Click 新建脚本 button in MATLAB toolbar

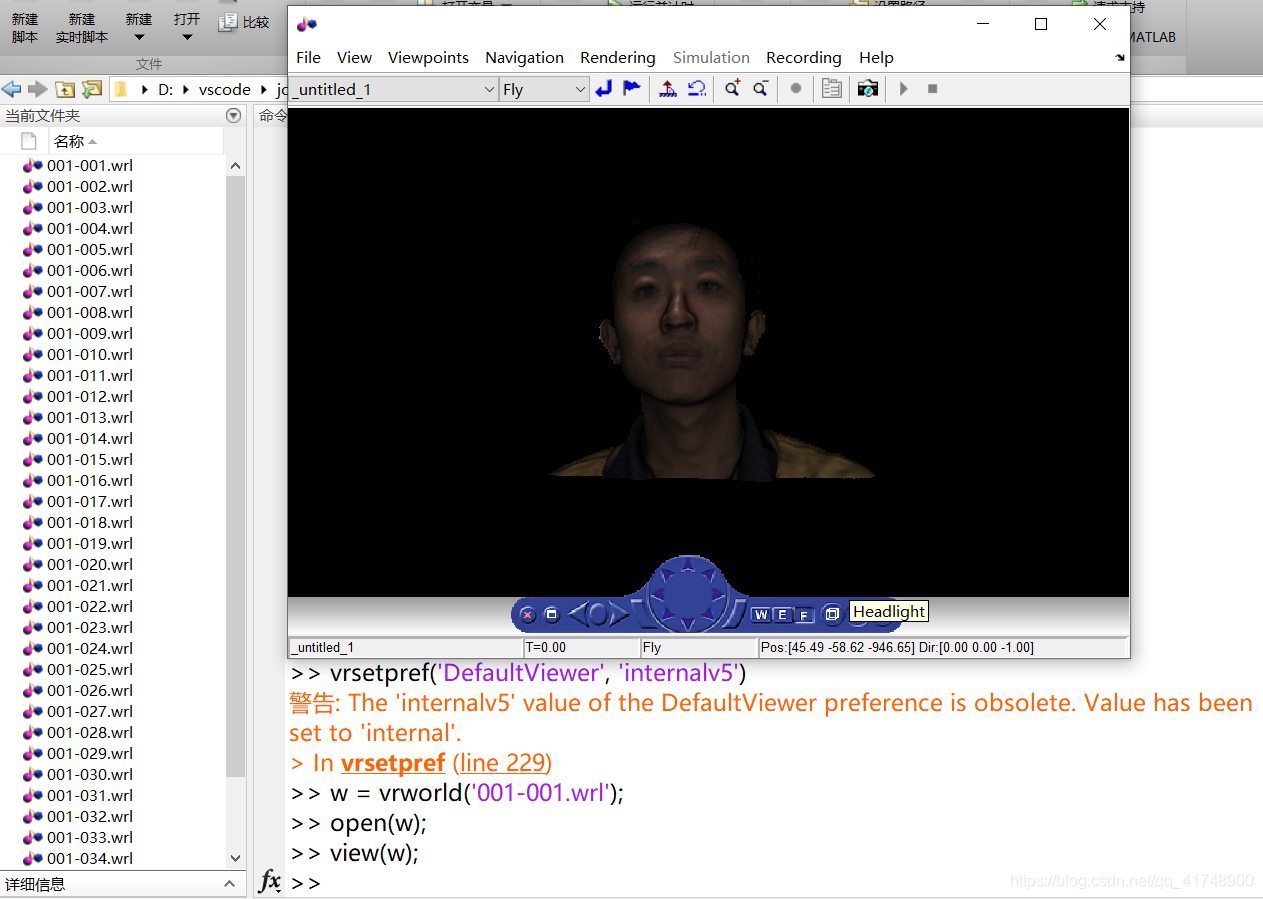pos(25,28)
